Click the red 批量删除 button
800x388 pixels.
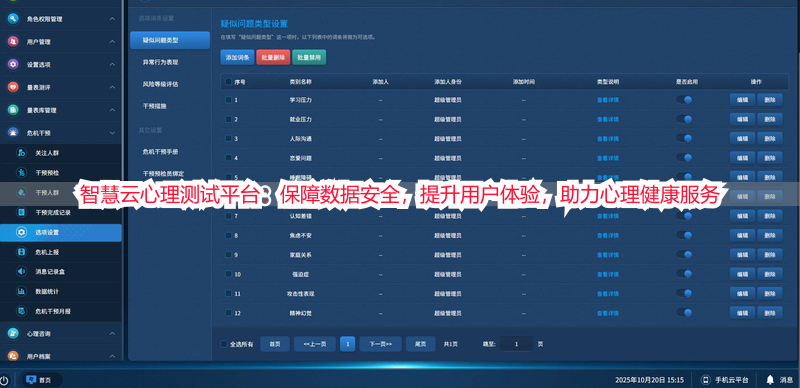[273, 57]
